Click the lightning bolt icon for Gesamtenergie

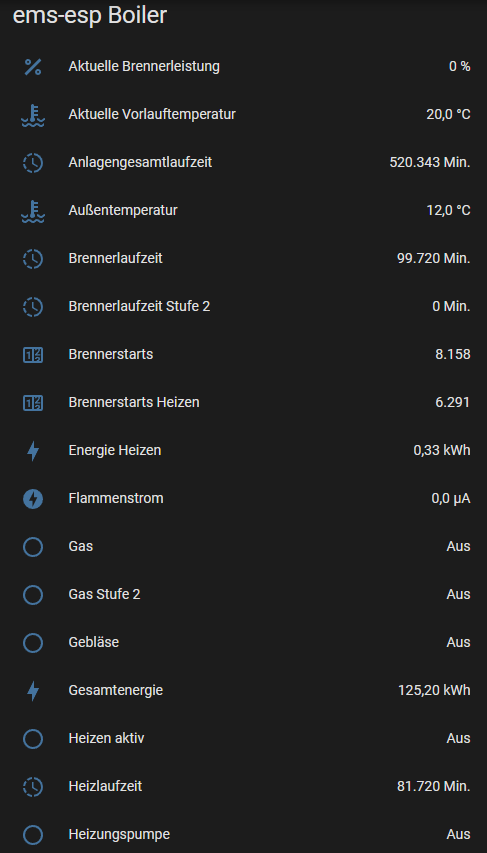point(33,690)
